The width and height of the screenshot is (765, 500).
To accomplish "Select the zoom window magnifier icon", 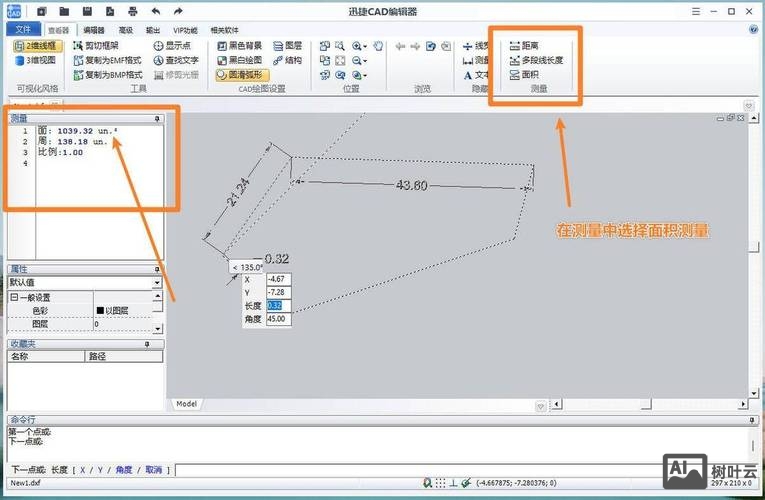I will click(340, 46).
